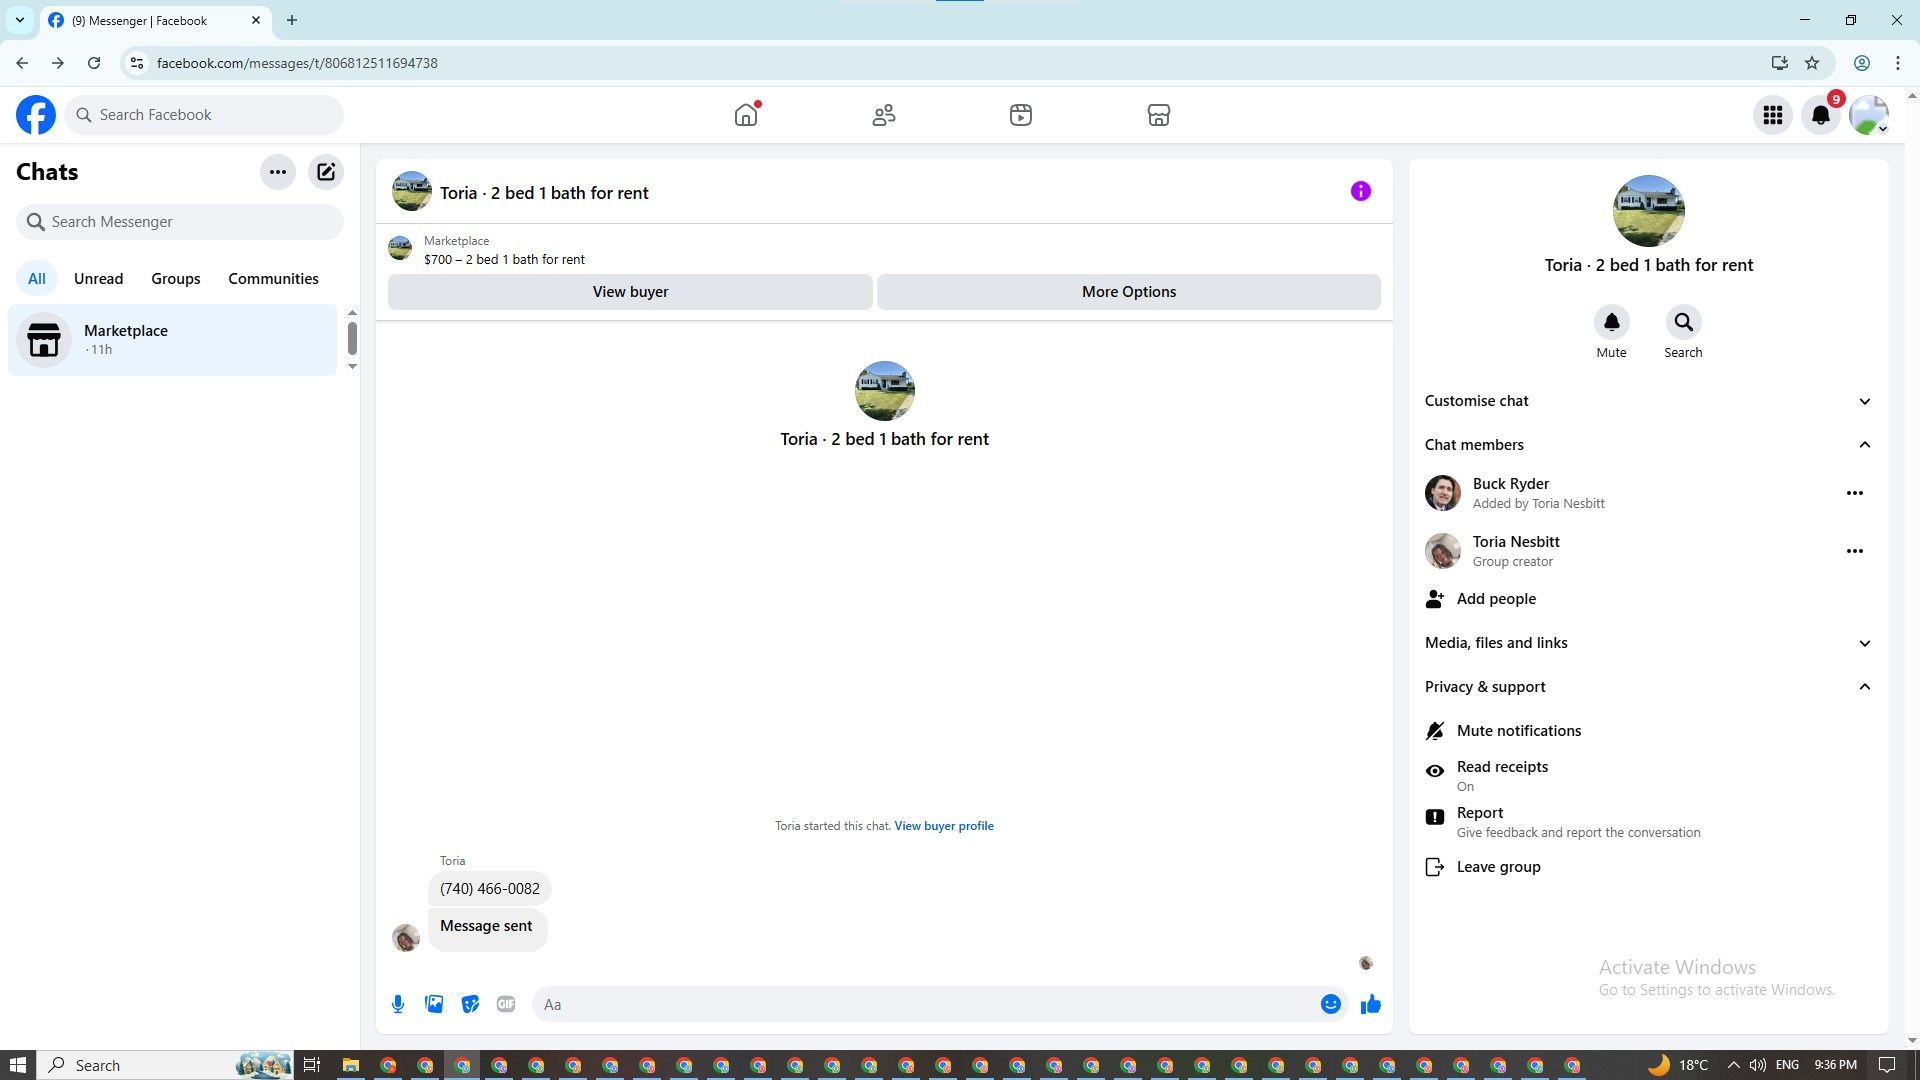The width and height of the screenshot is (1920, 1080).
Task: Open the attach photo icon in composer
Action: coord(434,1004)
